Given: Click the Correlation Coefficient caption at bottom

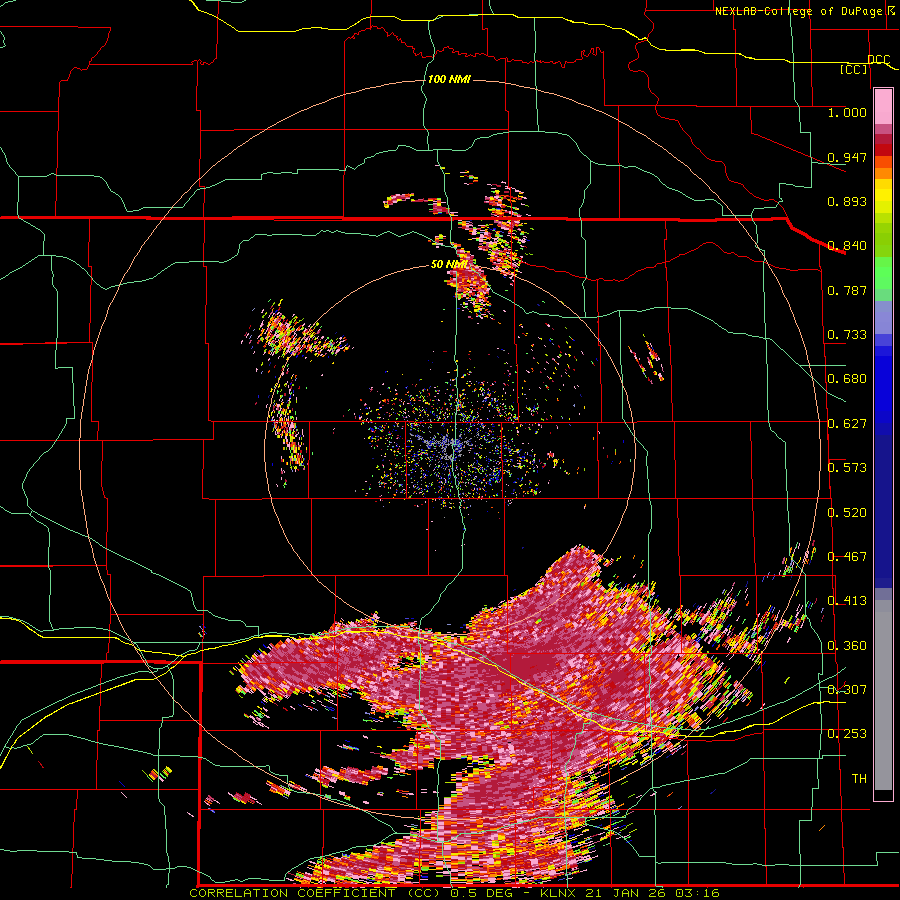Looking at the screenshot, I should [x=454, y=893].
